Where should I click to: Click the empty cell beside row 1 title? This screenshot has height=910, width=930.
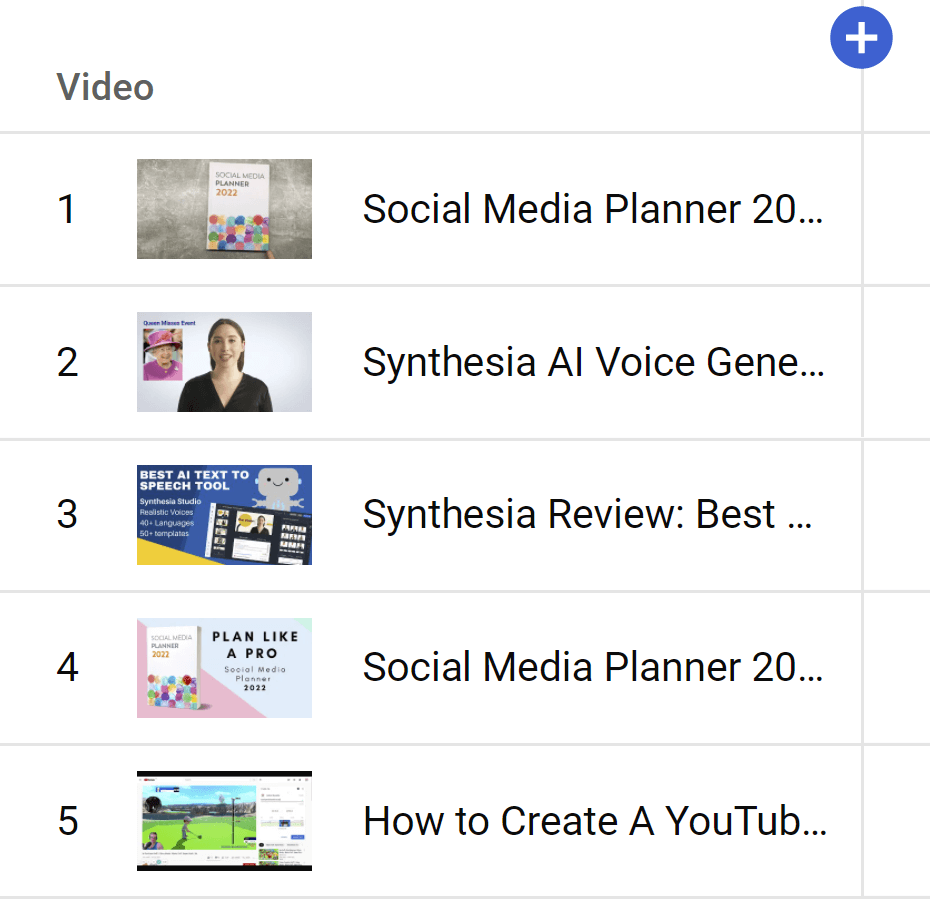[898, 208]
